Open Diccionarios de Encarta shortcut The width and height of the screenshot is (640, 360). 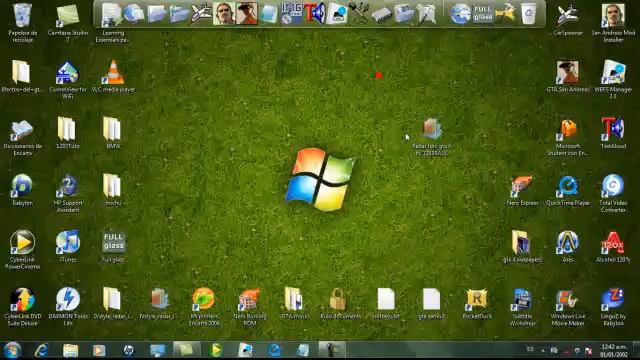point(22,137)
